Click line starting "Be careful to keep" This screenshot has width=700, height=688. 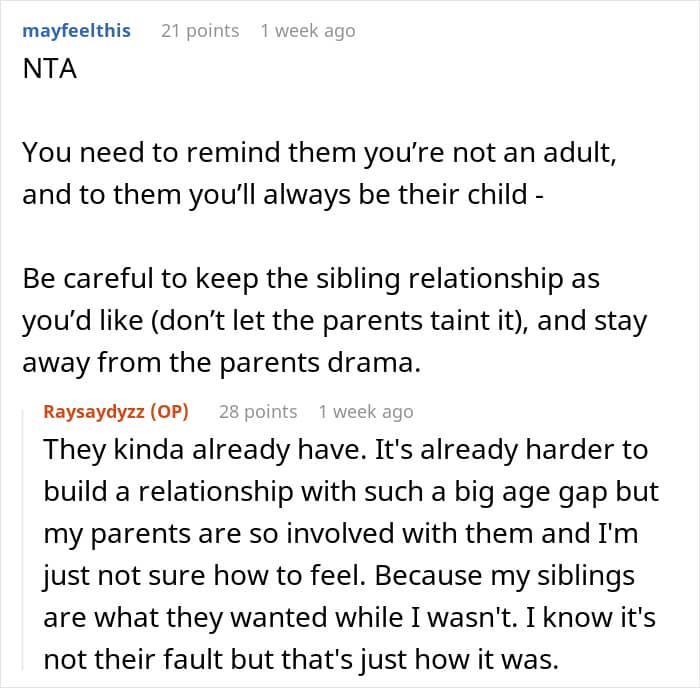coord(310,279)
